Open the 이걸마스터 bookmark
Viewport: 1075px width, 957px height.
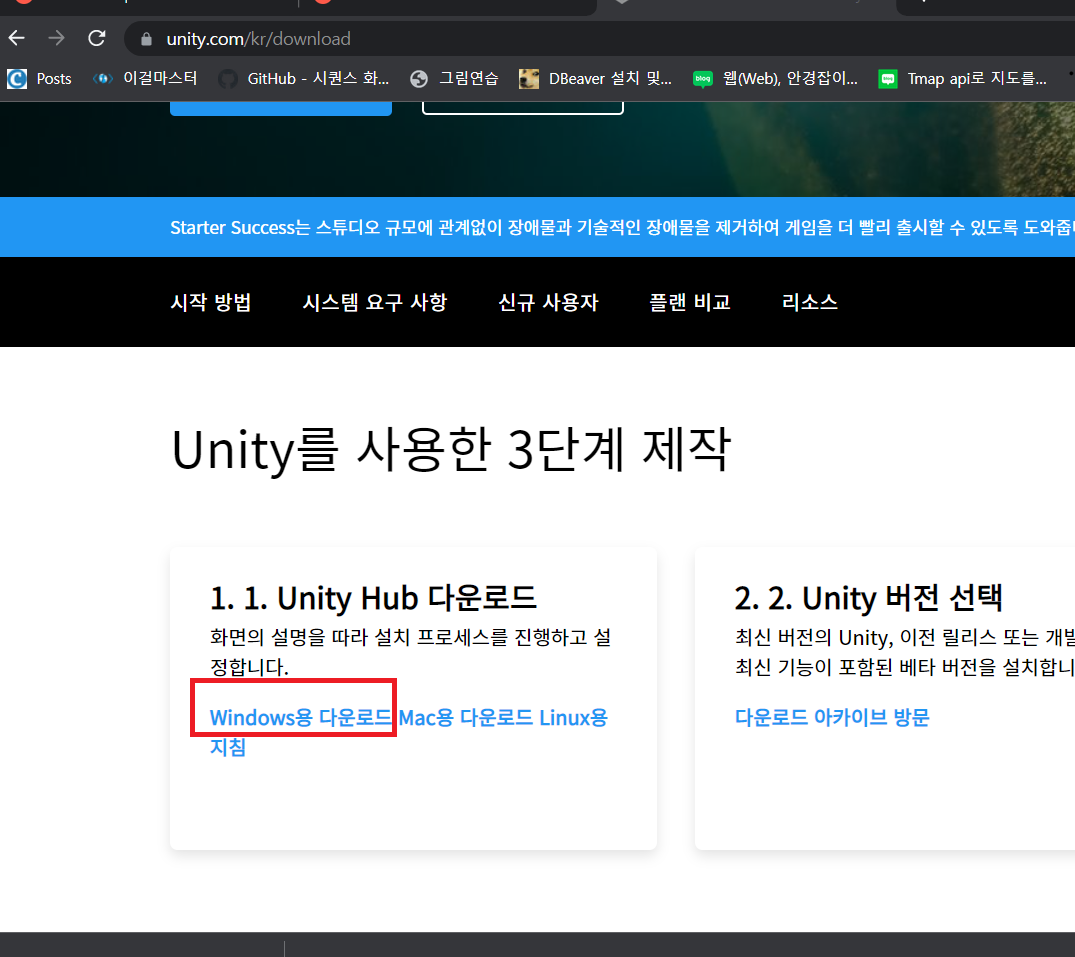point(145,79)
